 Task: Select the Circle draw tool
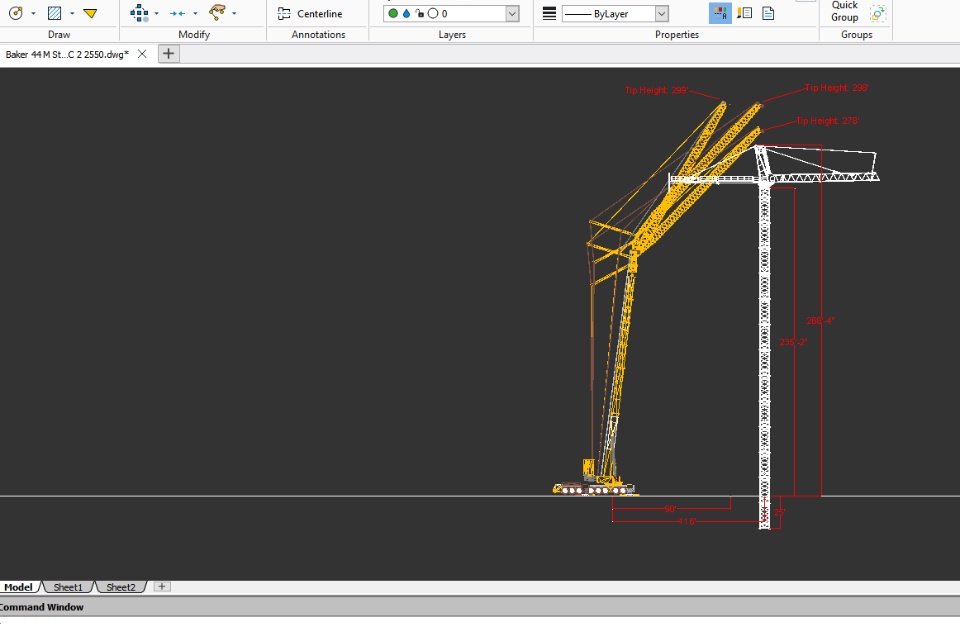pos(16,13)
